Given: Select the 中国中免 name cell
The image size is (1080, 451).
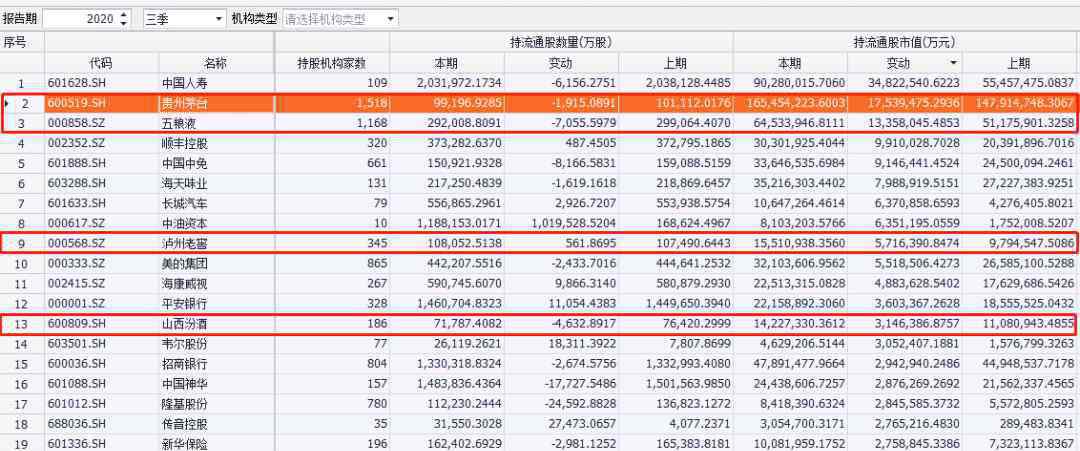Looking at the screenshot, I should (x=216, y=164).
